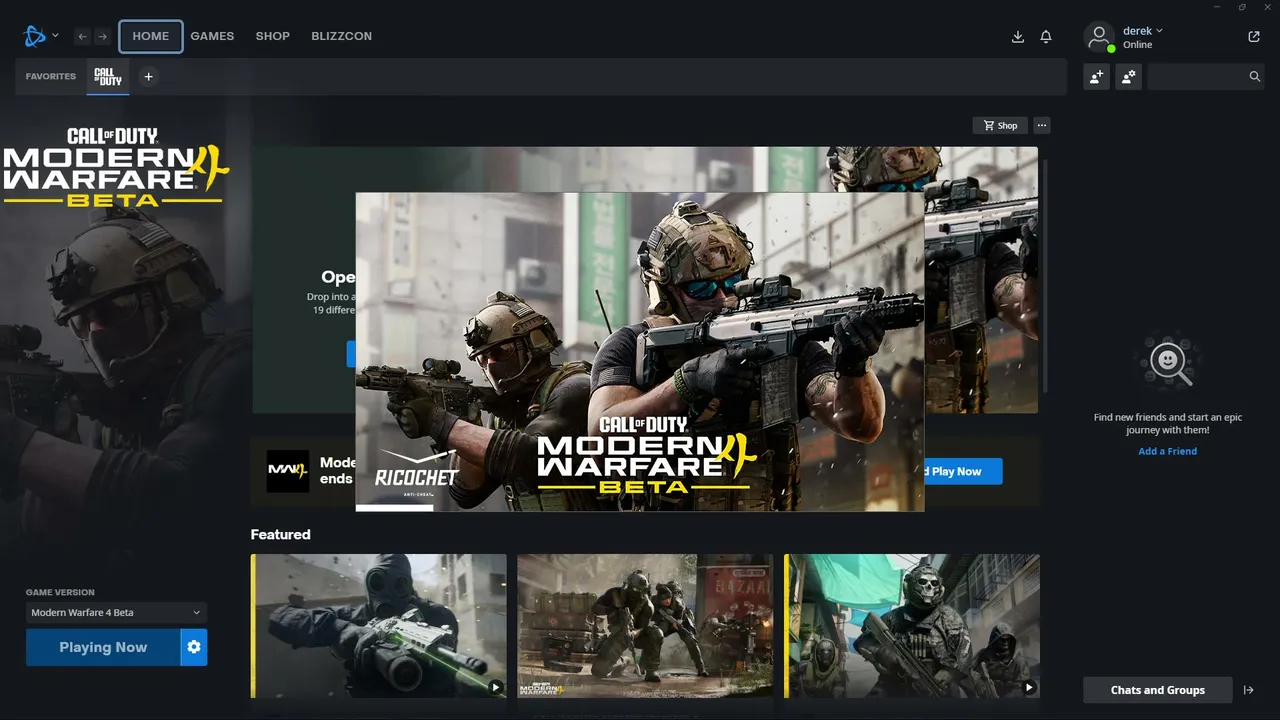Click the Featured section heading

[x=281, y=535]
